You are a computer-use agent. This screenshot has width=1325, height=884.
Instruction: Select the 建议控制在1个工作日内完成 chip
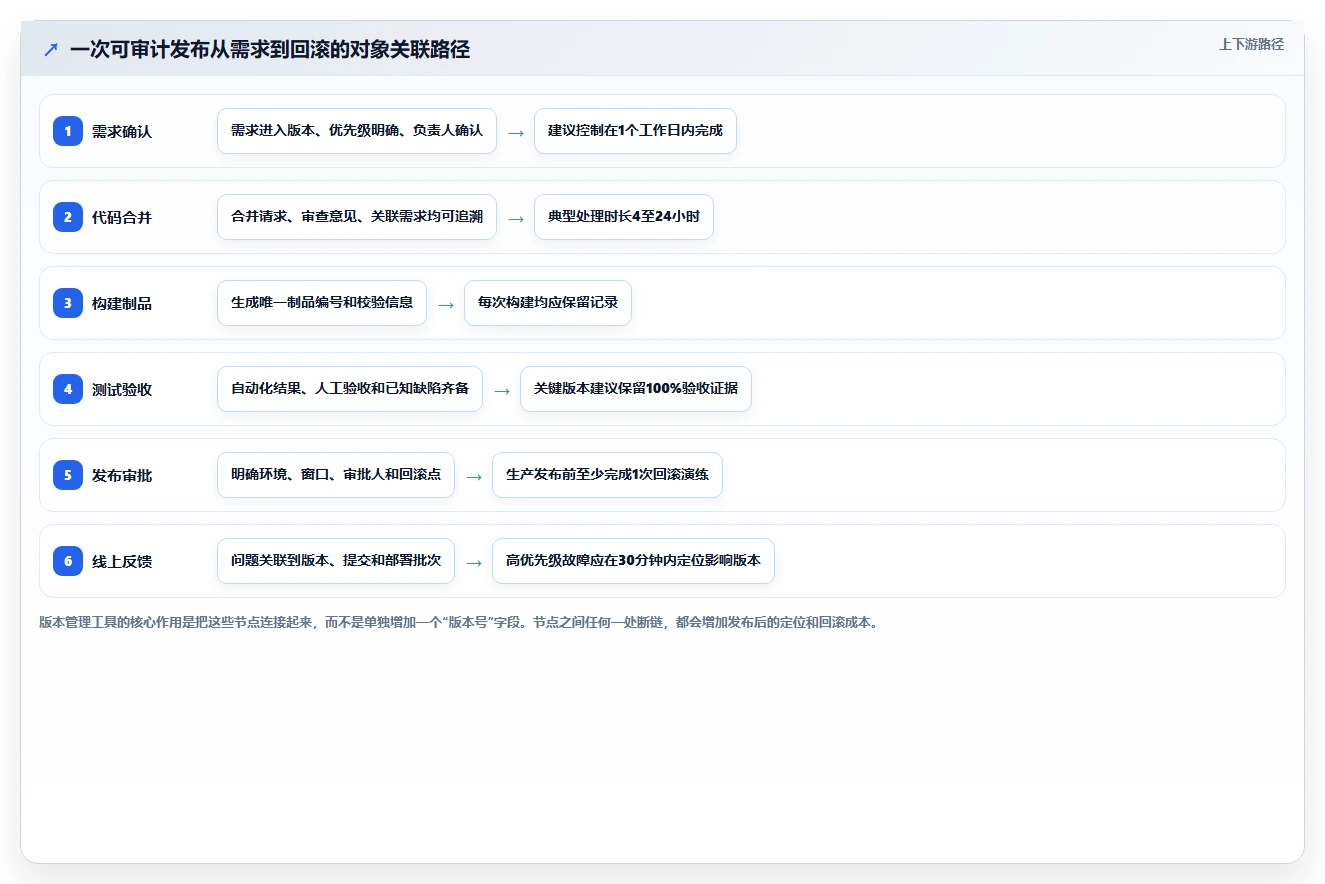tap(635, 131)
